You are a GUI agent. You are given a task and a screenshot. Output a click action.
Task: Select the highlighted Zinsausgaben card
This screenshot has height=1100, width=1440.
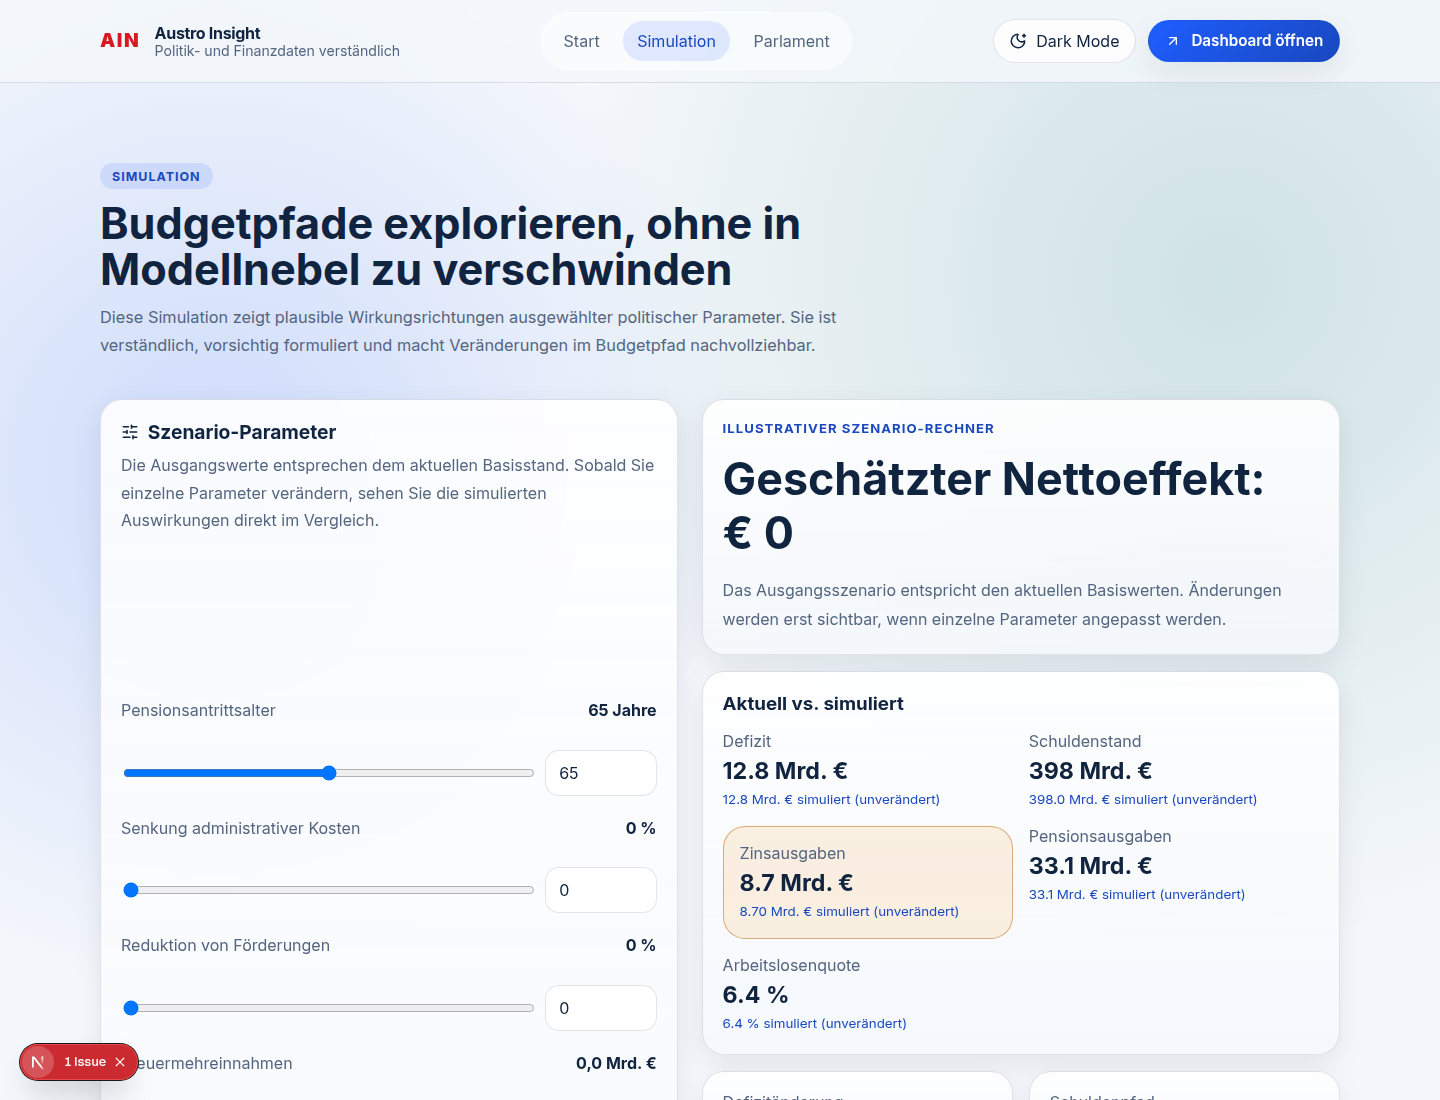tap(867, 882)
